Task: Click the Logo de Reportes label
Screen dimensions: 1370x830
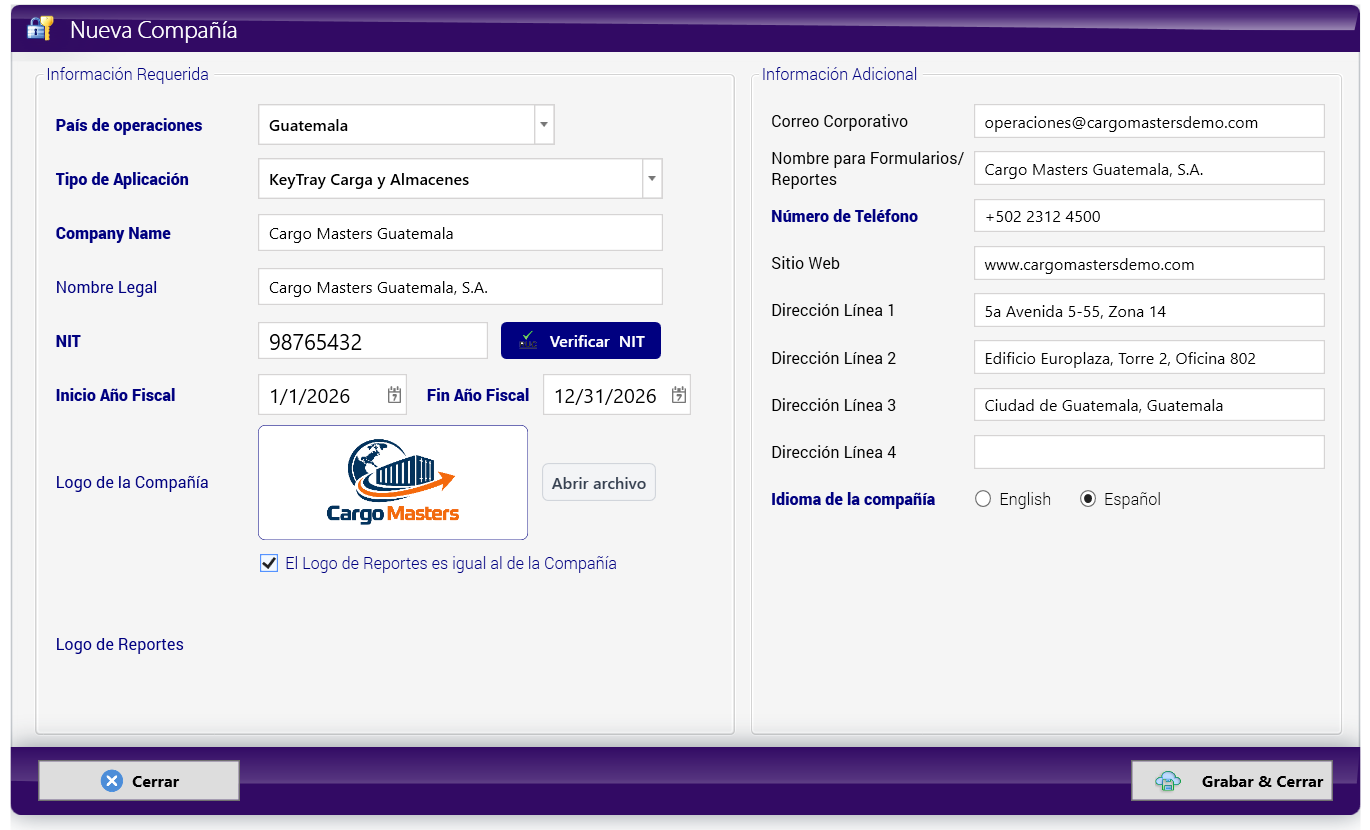Action: (x=120, y=644)
